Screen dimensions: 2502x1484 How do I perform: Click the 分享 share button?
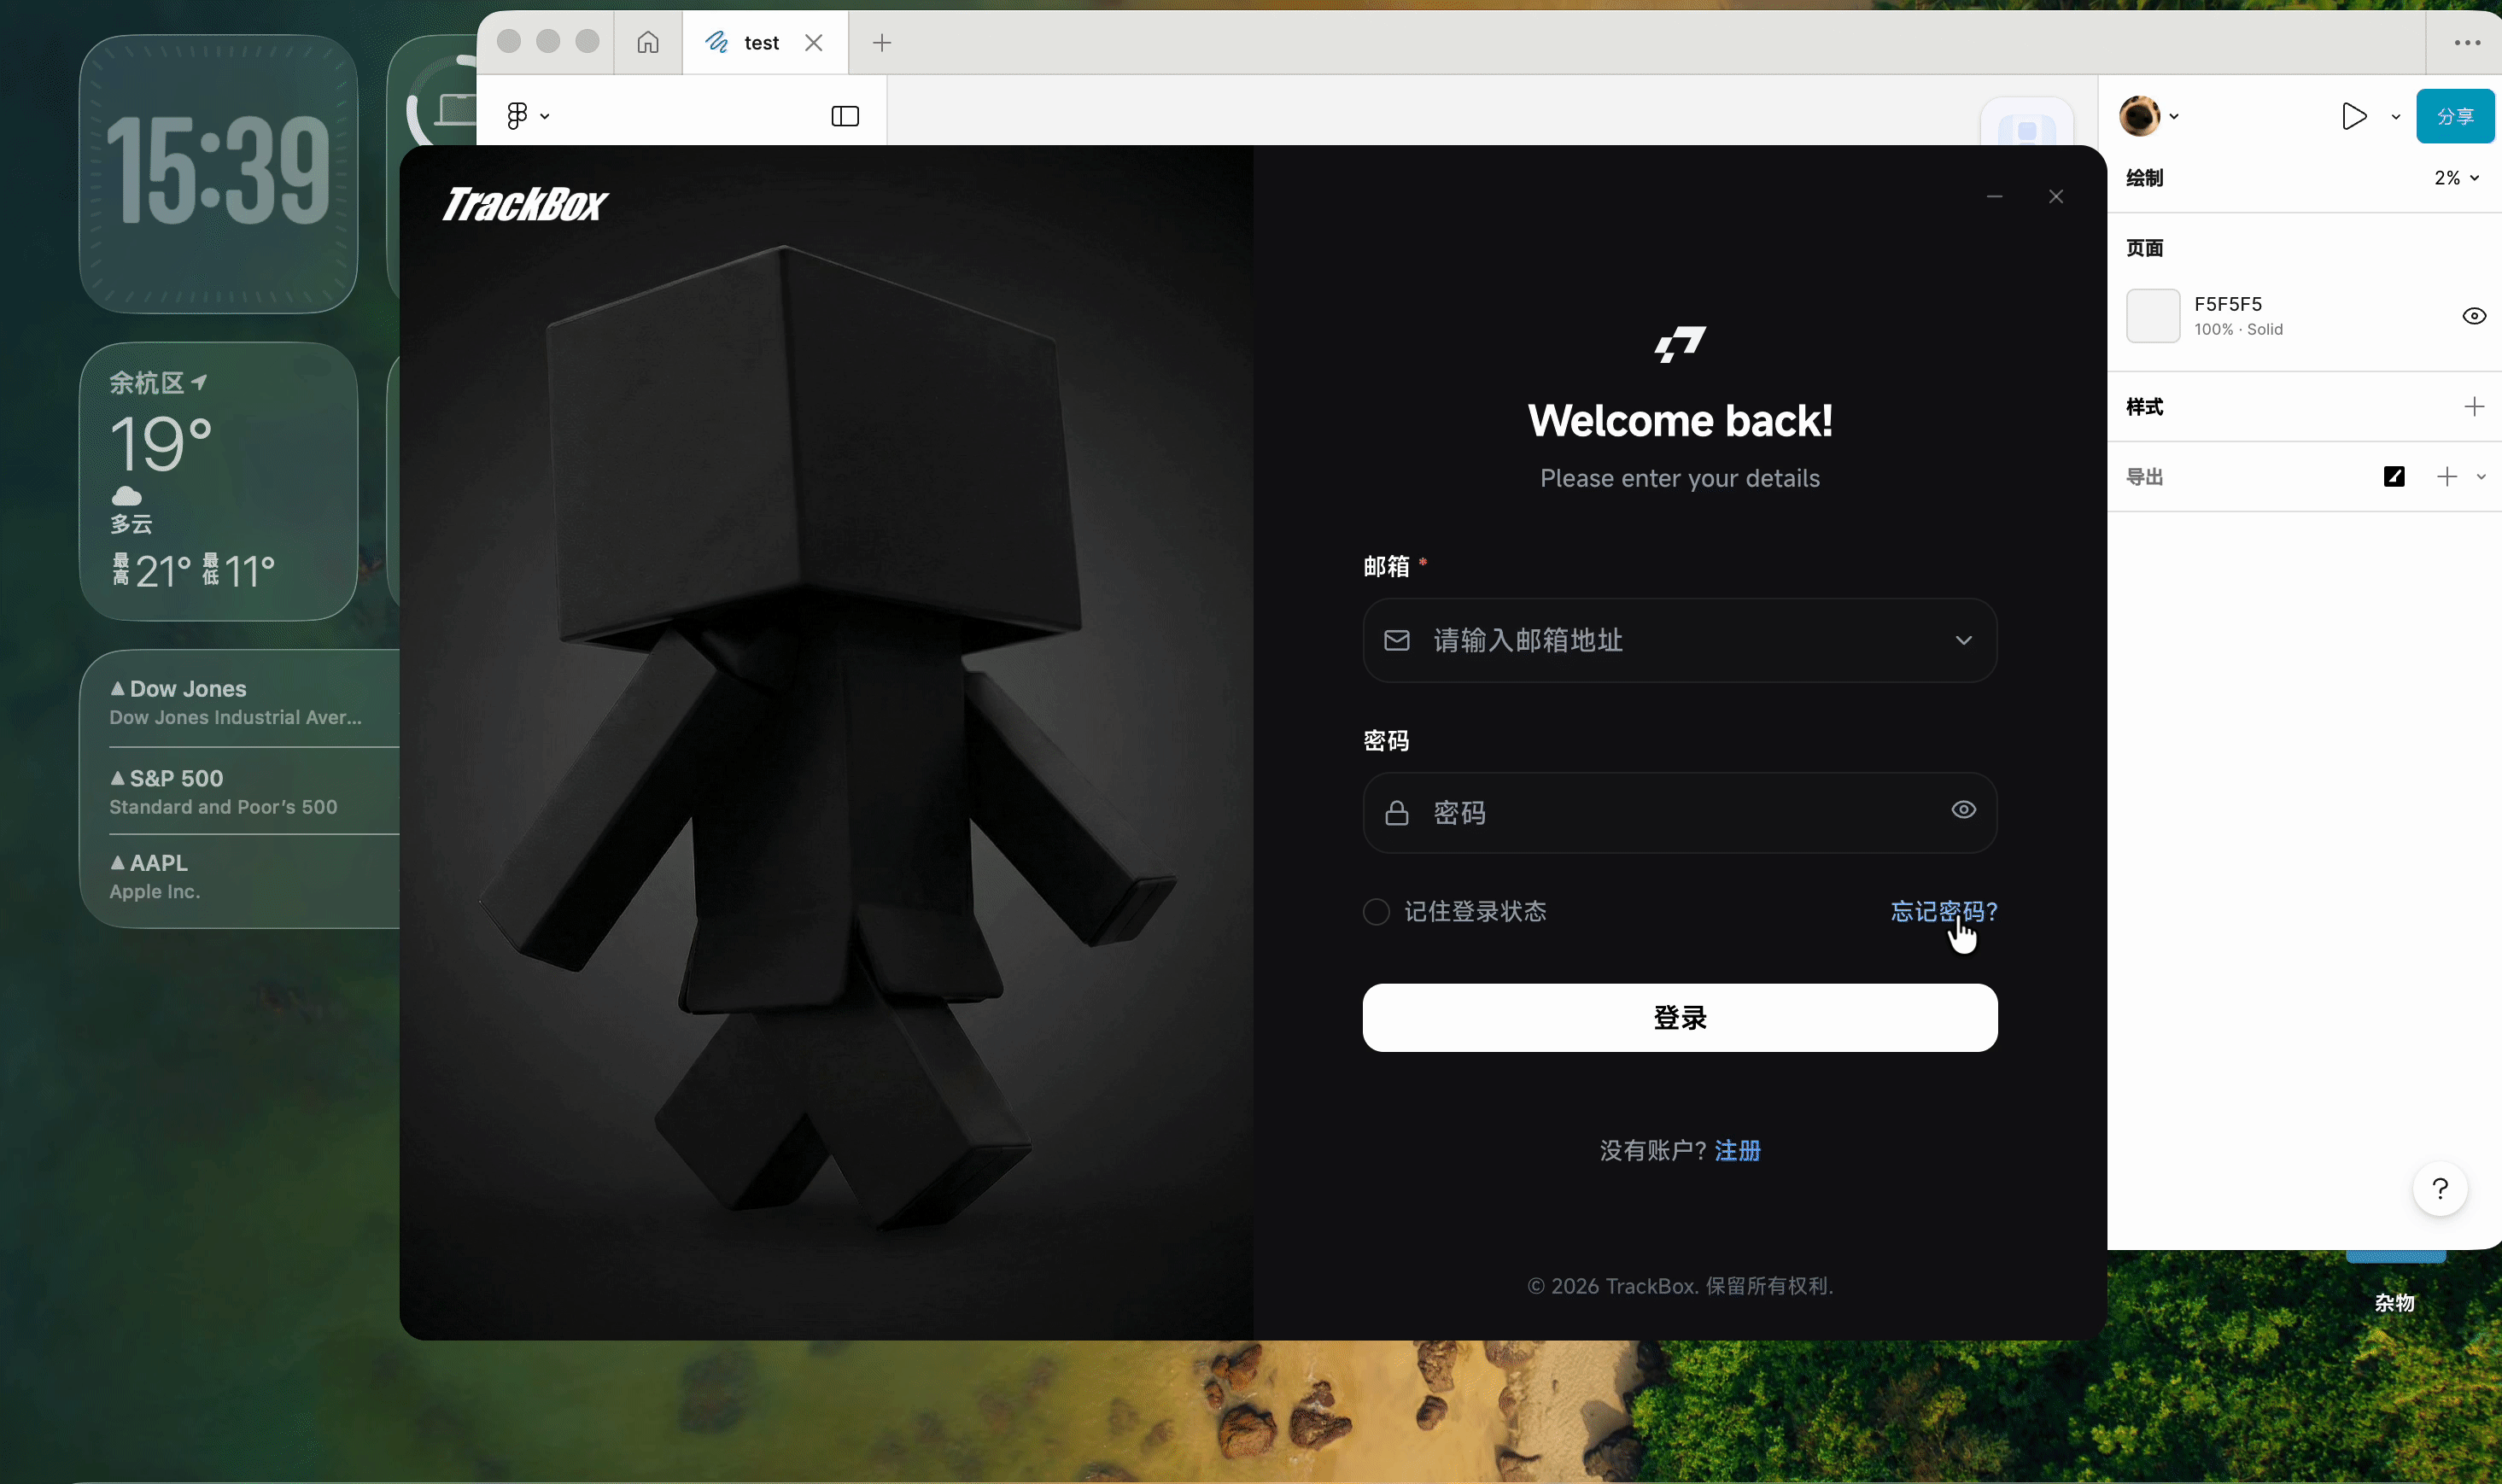pyautogui.click(x=2455, y=116)
